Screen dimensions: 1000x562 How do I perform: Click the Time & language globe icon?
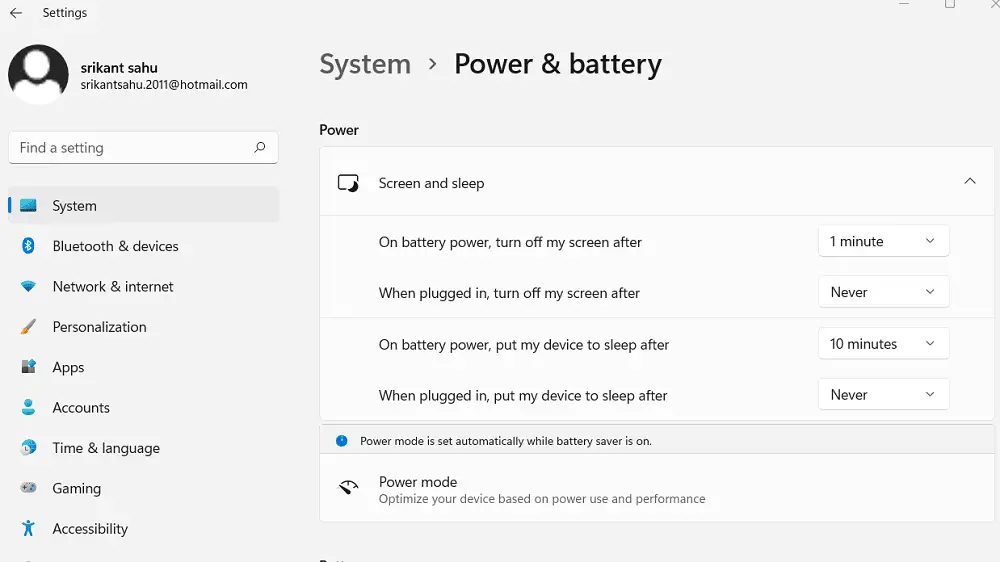pos(29,448)
